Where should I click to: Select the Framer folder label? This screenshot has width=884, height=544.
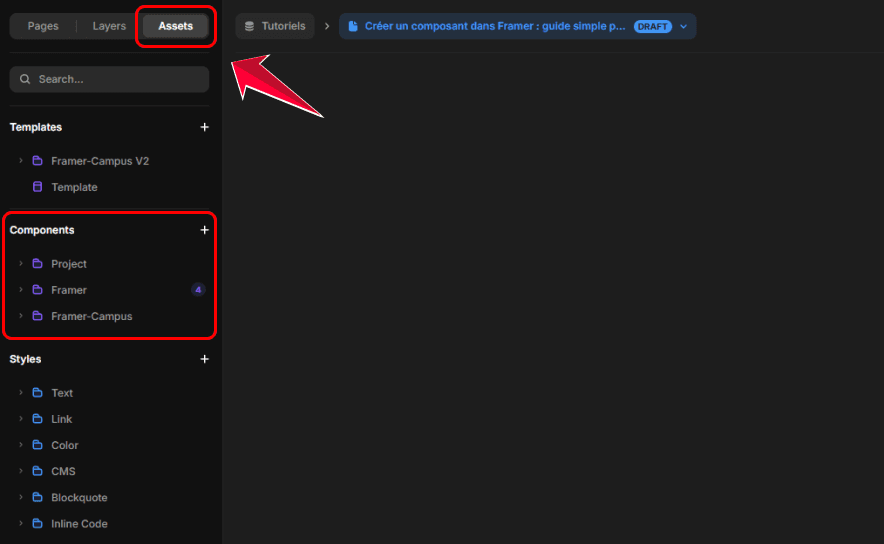tap(69, 290)
